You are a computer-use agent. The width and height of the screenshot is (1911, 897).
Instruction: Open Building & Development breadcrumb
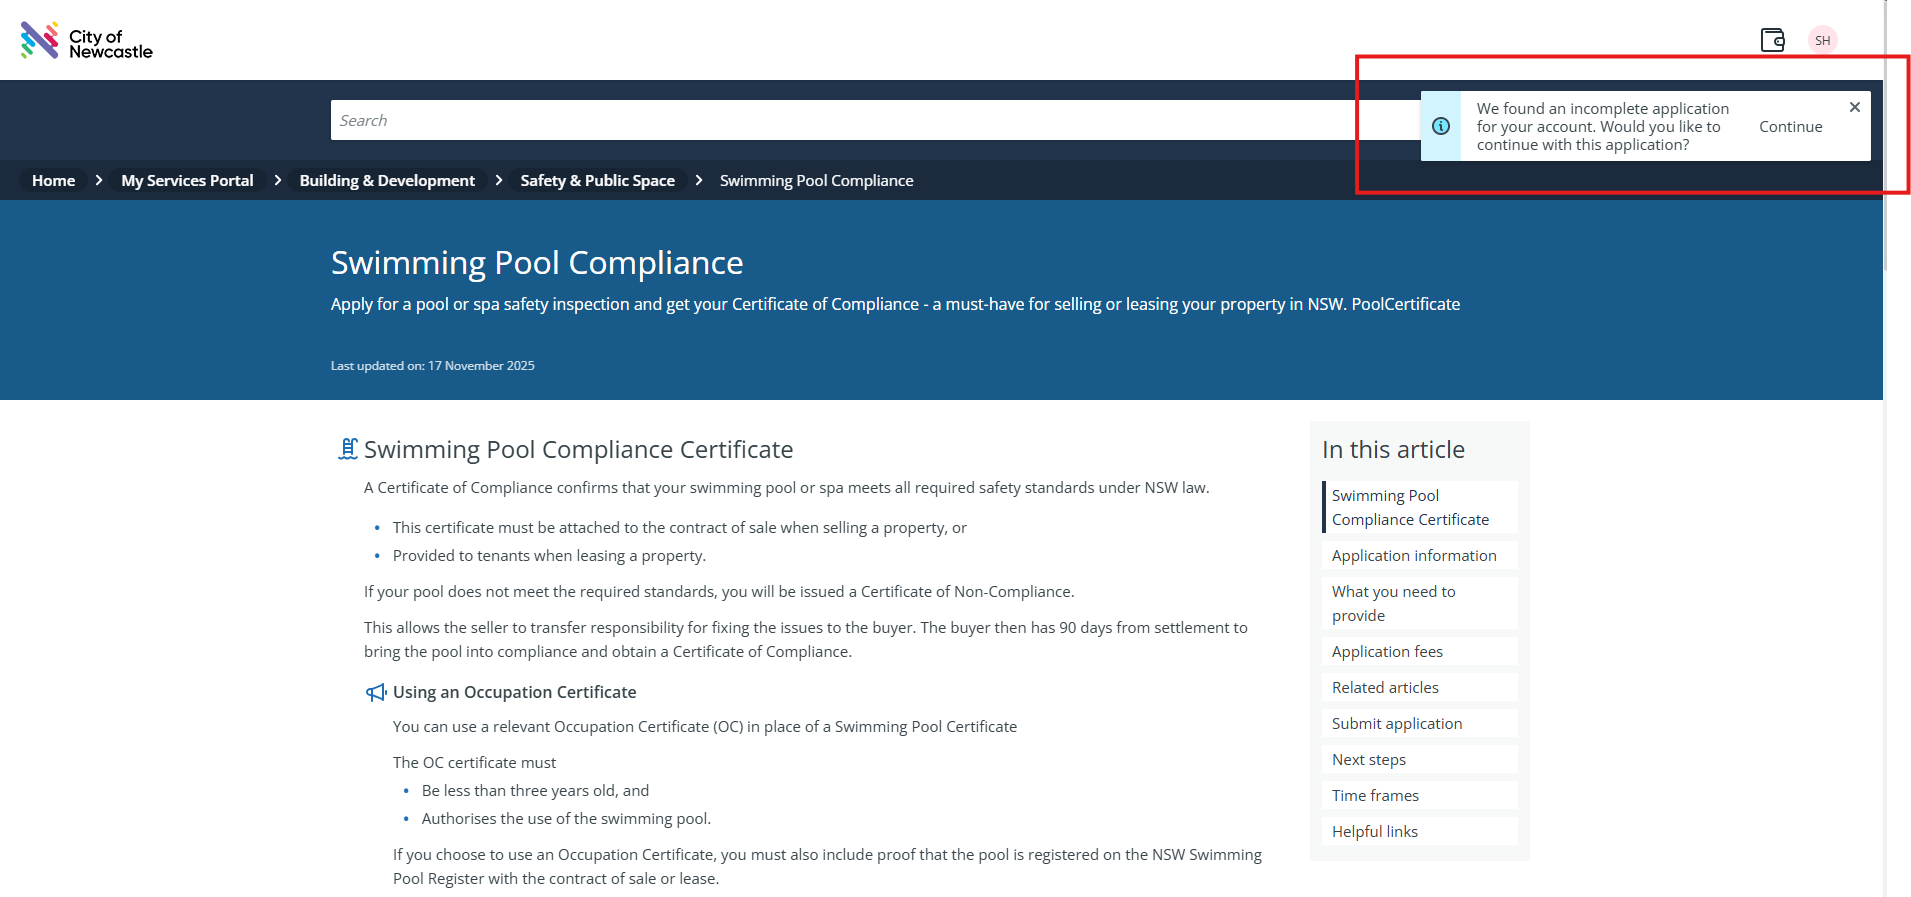point(387,180)
